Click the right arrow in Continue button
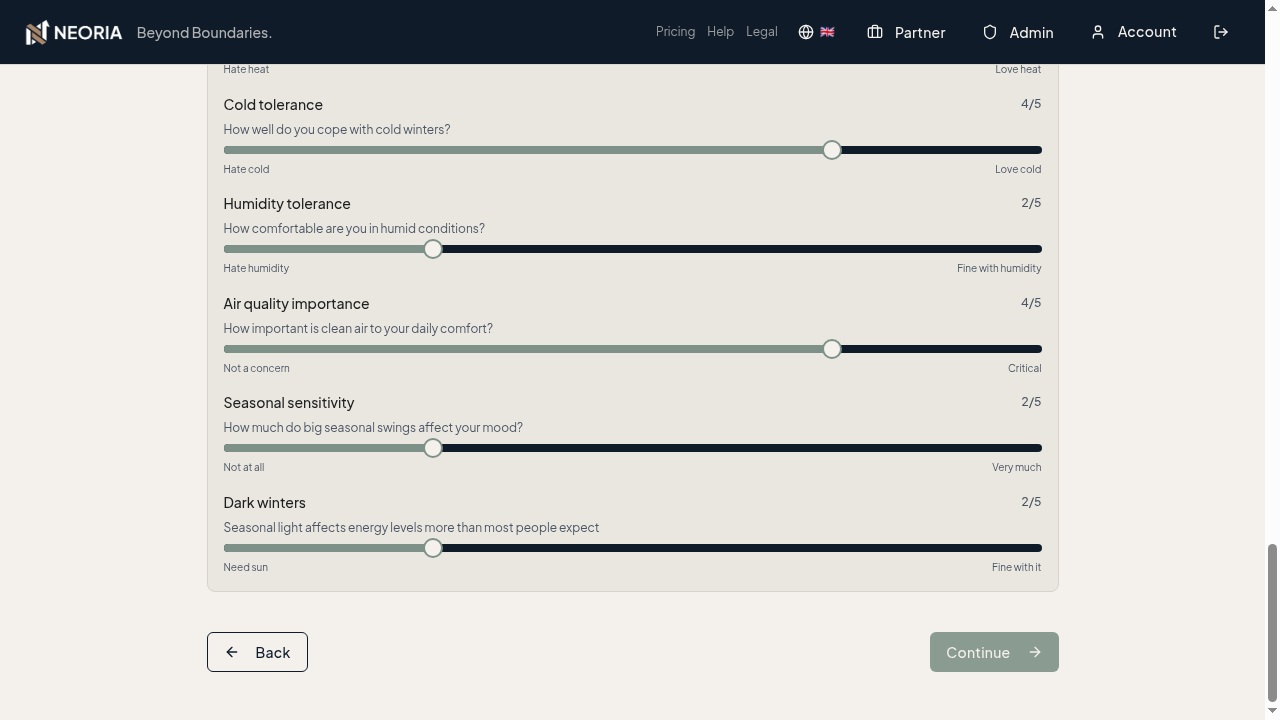Image resolution: width=1280 pixels, height=720 pixels. point(1035,652)
